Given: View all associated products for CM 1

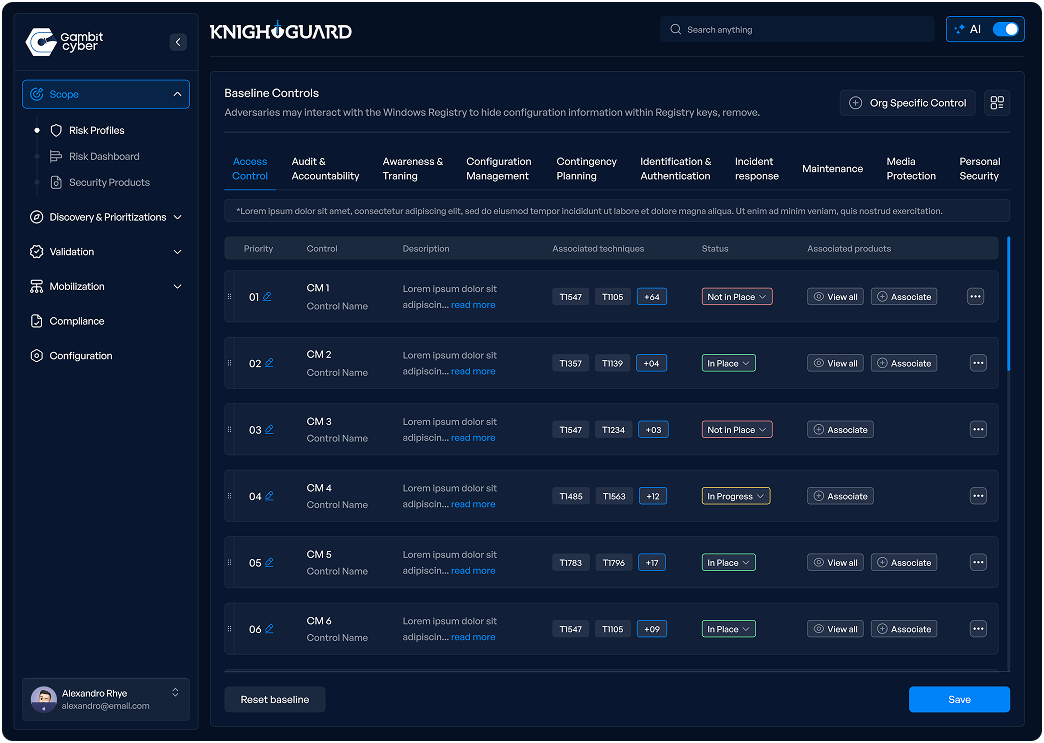Looking at the screenshot, I should pos(836,297).
